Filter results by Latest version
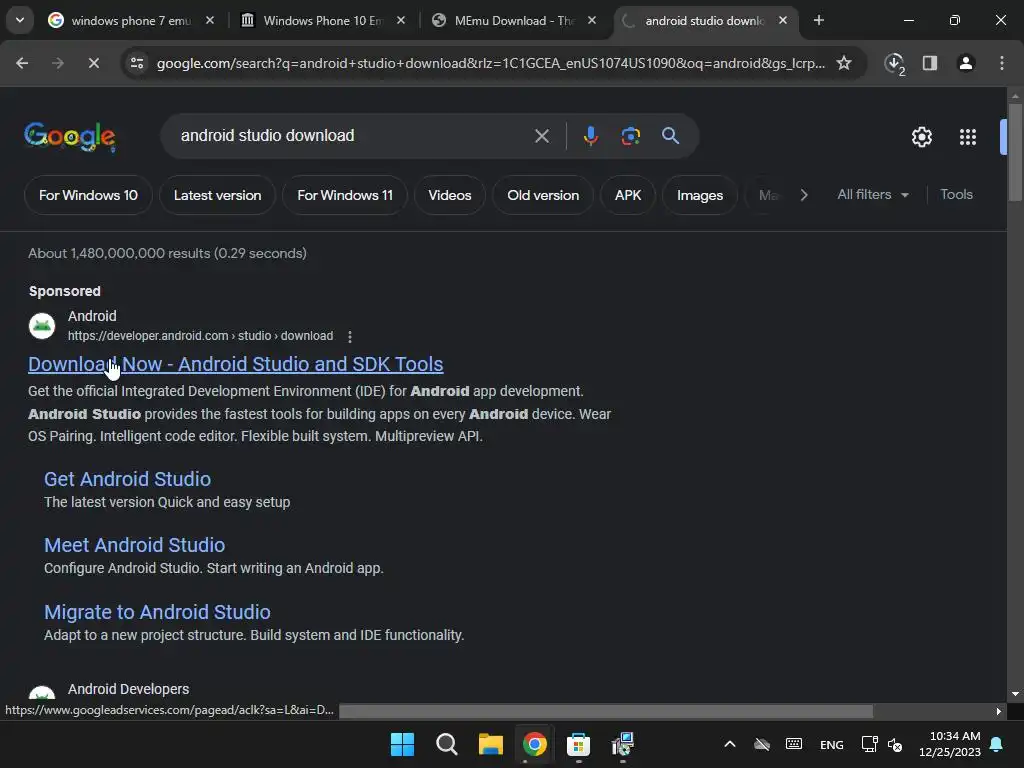The height and width of the screenshot is (768, 1024). pos(217,195)
